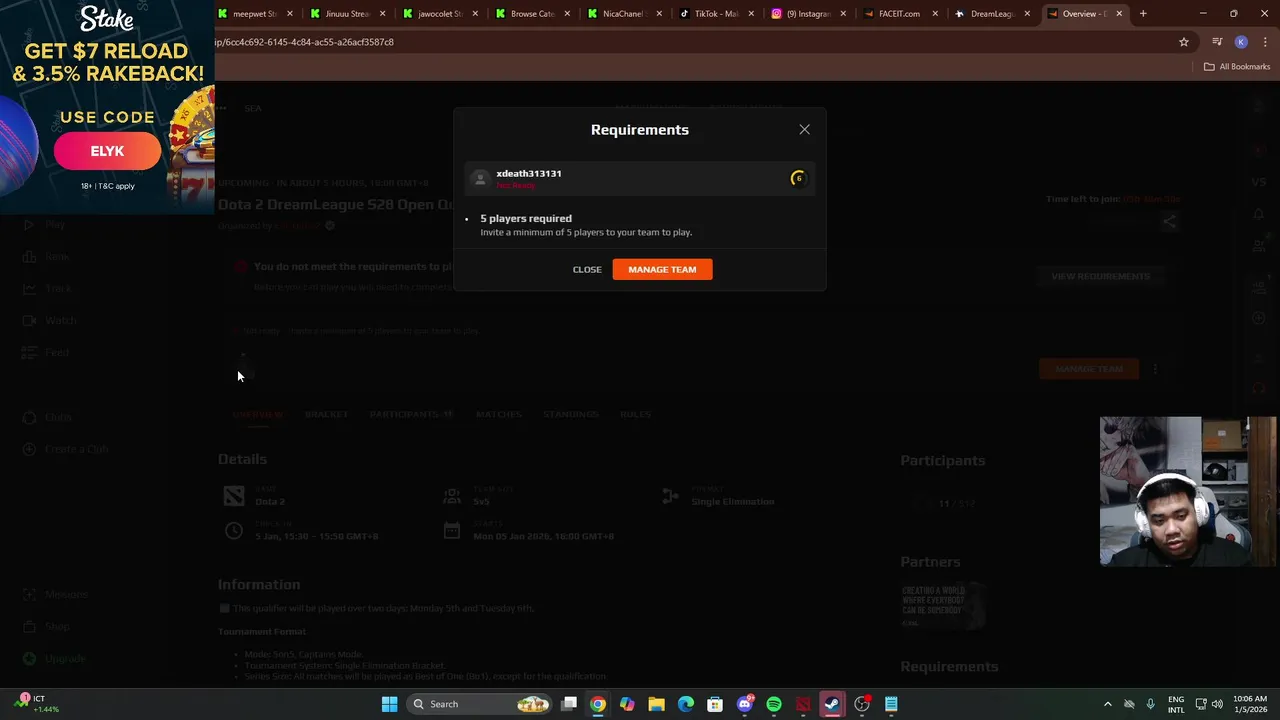
Task: Click the pink ELYK code button in Stake ad
Action: [x=107, y=151]
